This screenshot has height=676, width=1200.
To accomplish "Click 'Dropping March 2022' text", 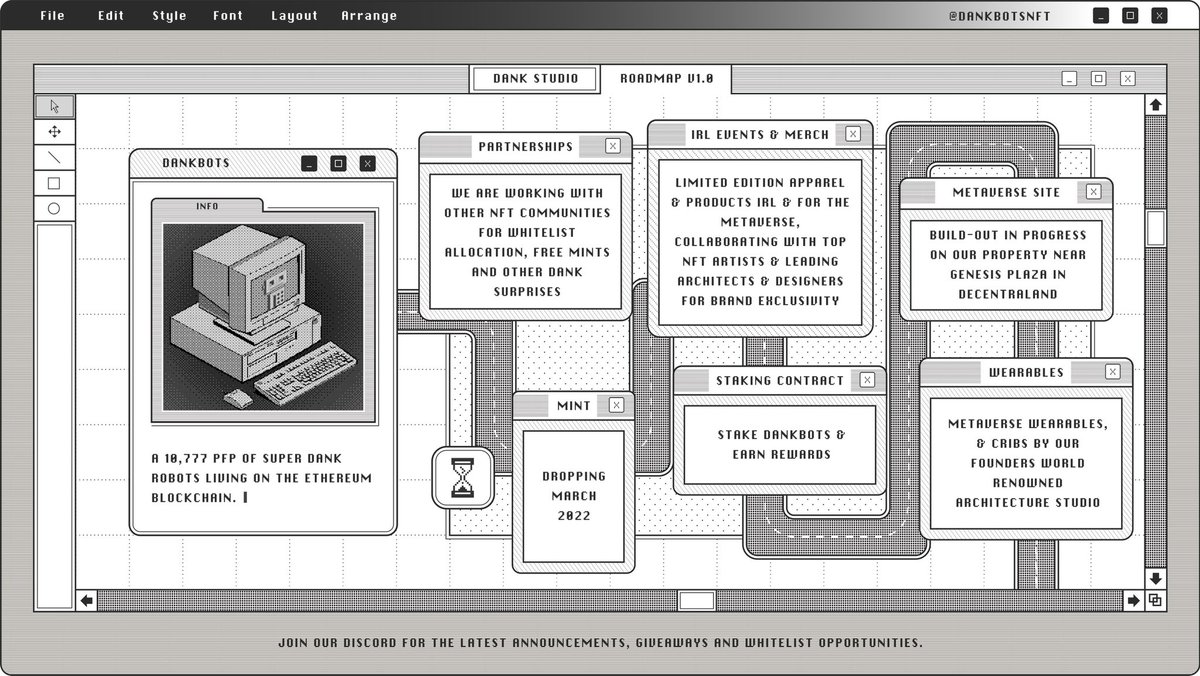I will tap(574, 496).
